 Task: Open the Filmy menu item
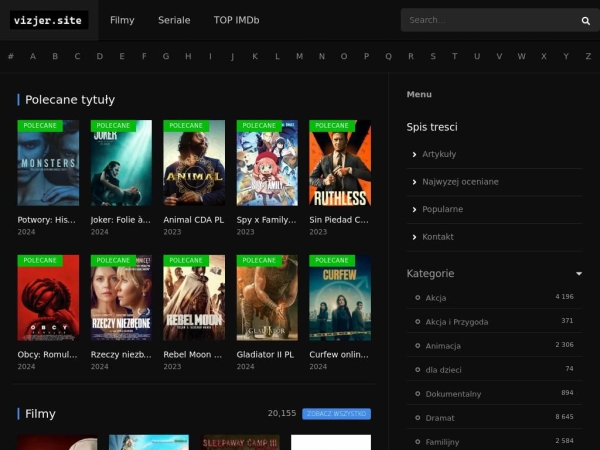tap(122, 20)
